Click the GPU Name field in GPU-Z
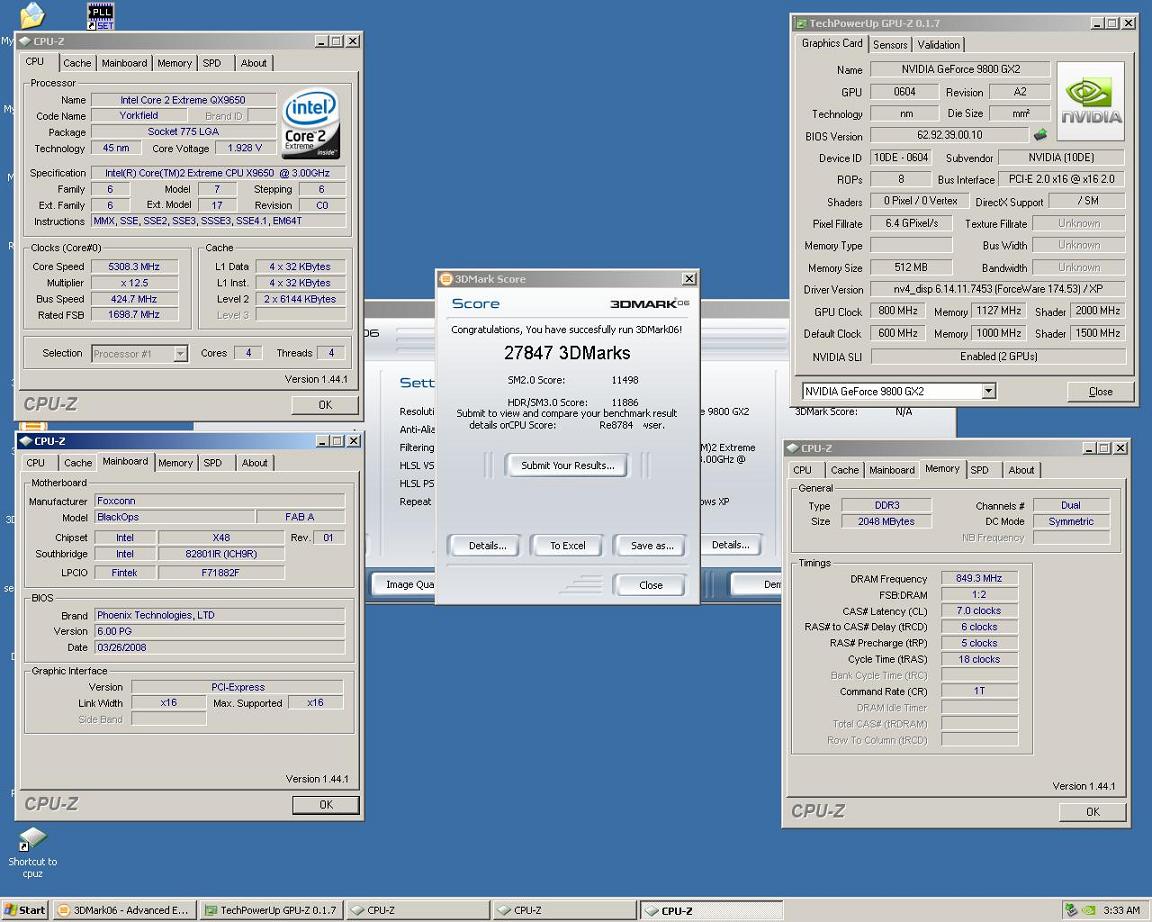This screenshot has height=922, width=1152. tap(960, 69)
